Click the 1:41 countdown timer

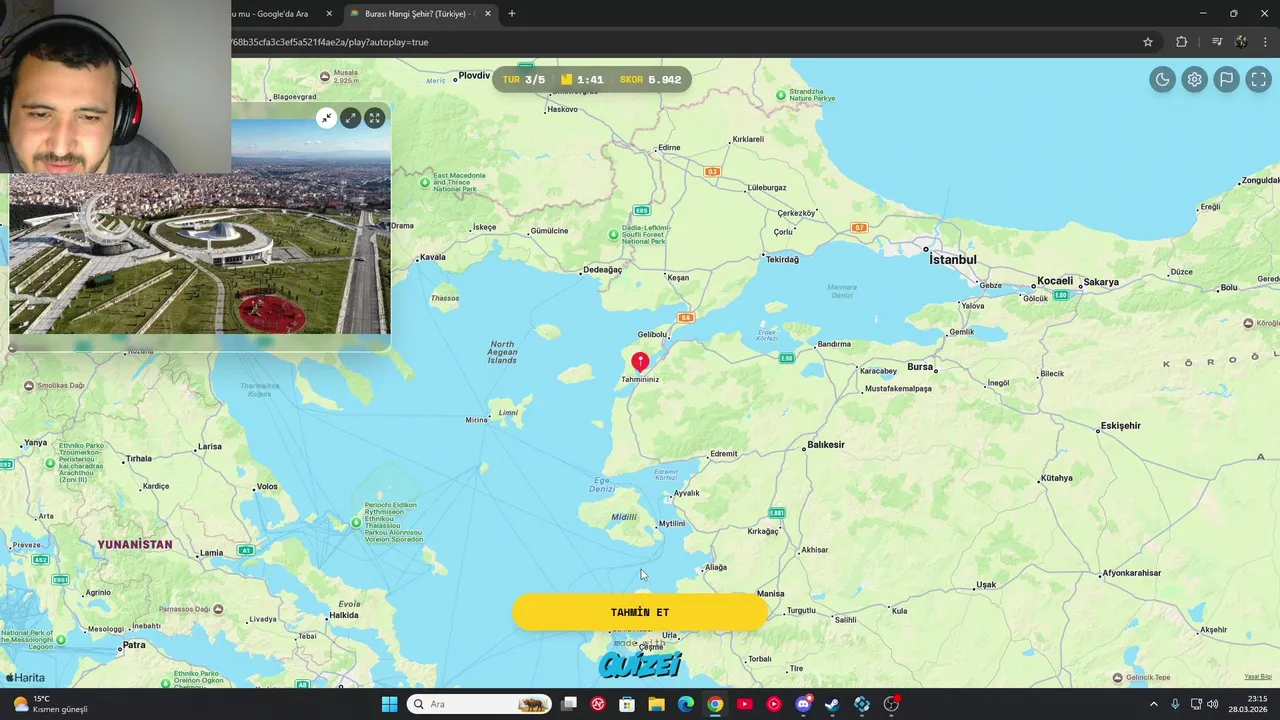(x=582, y=80)
